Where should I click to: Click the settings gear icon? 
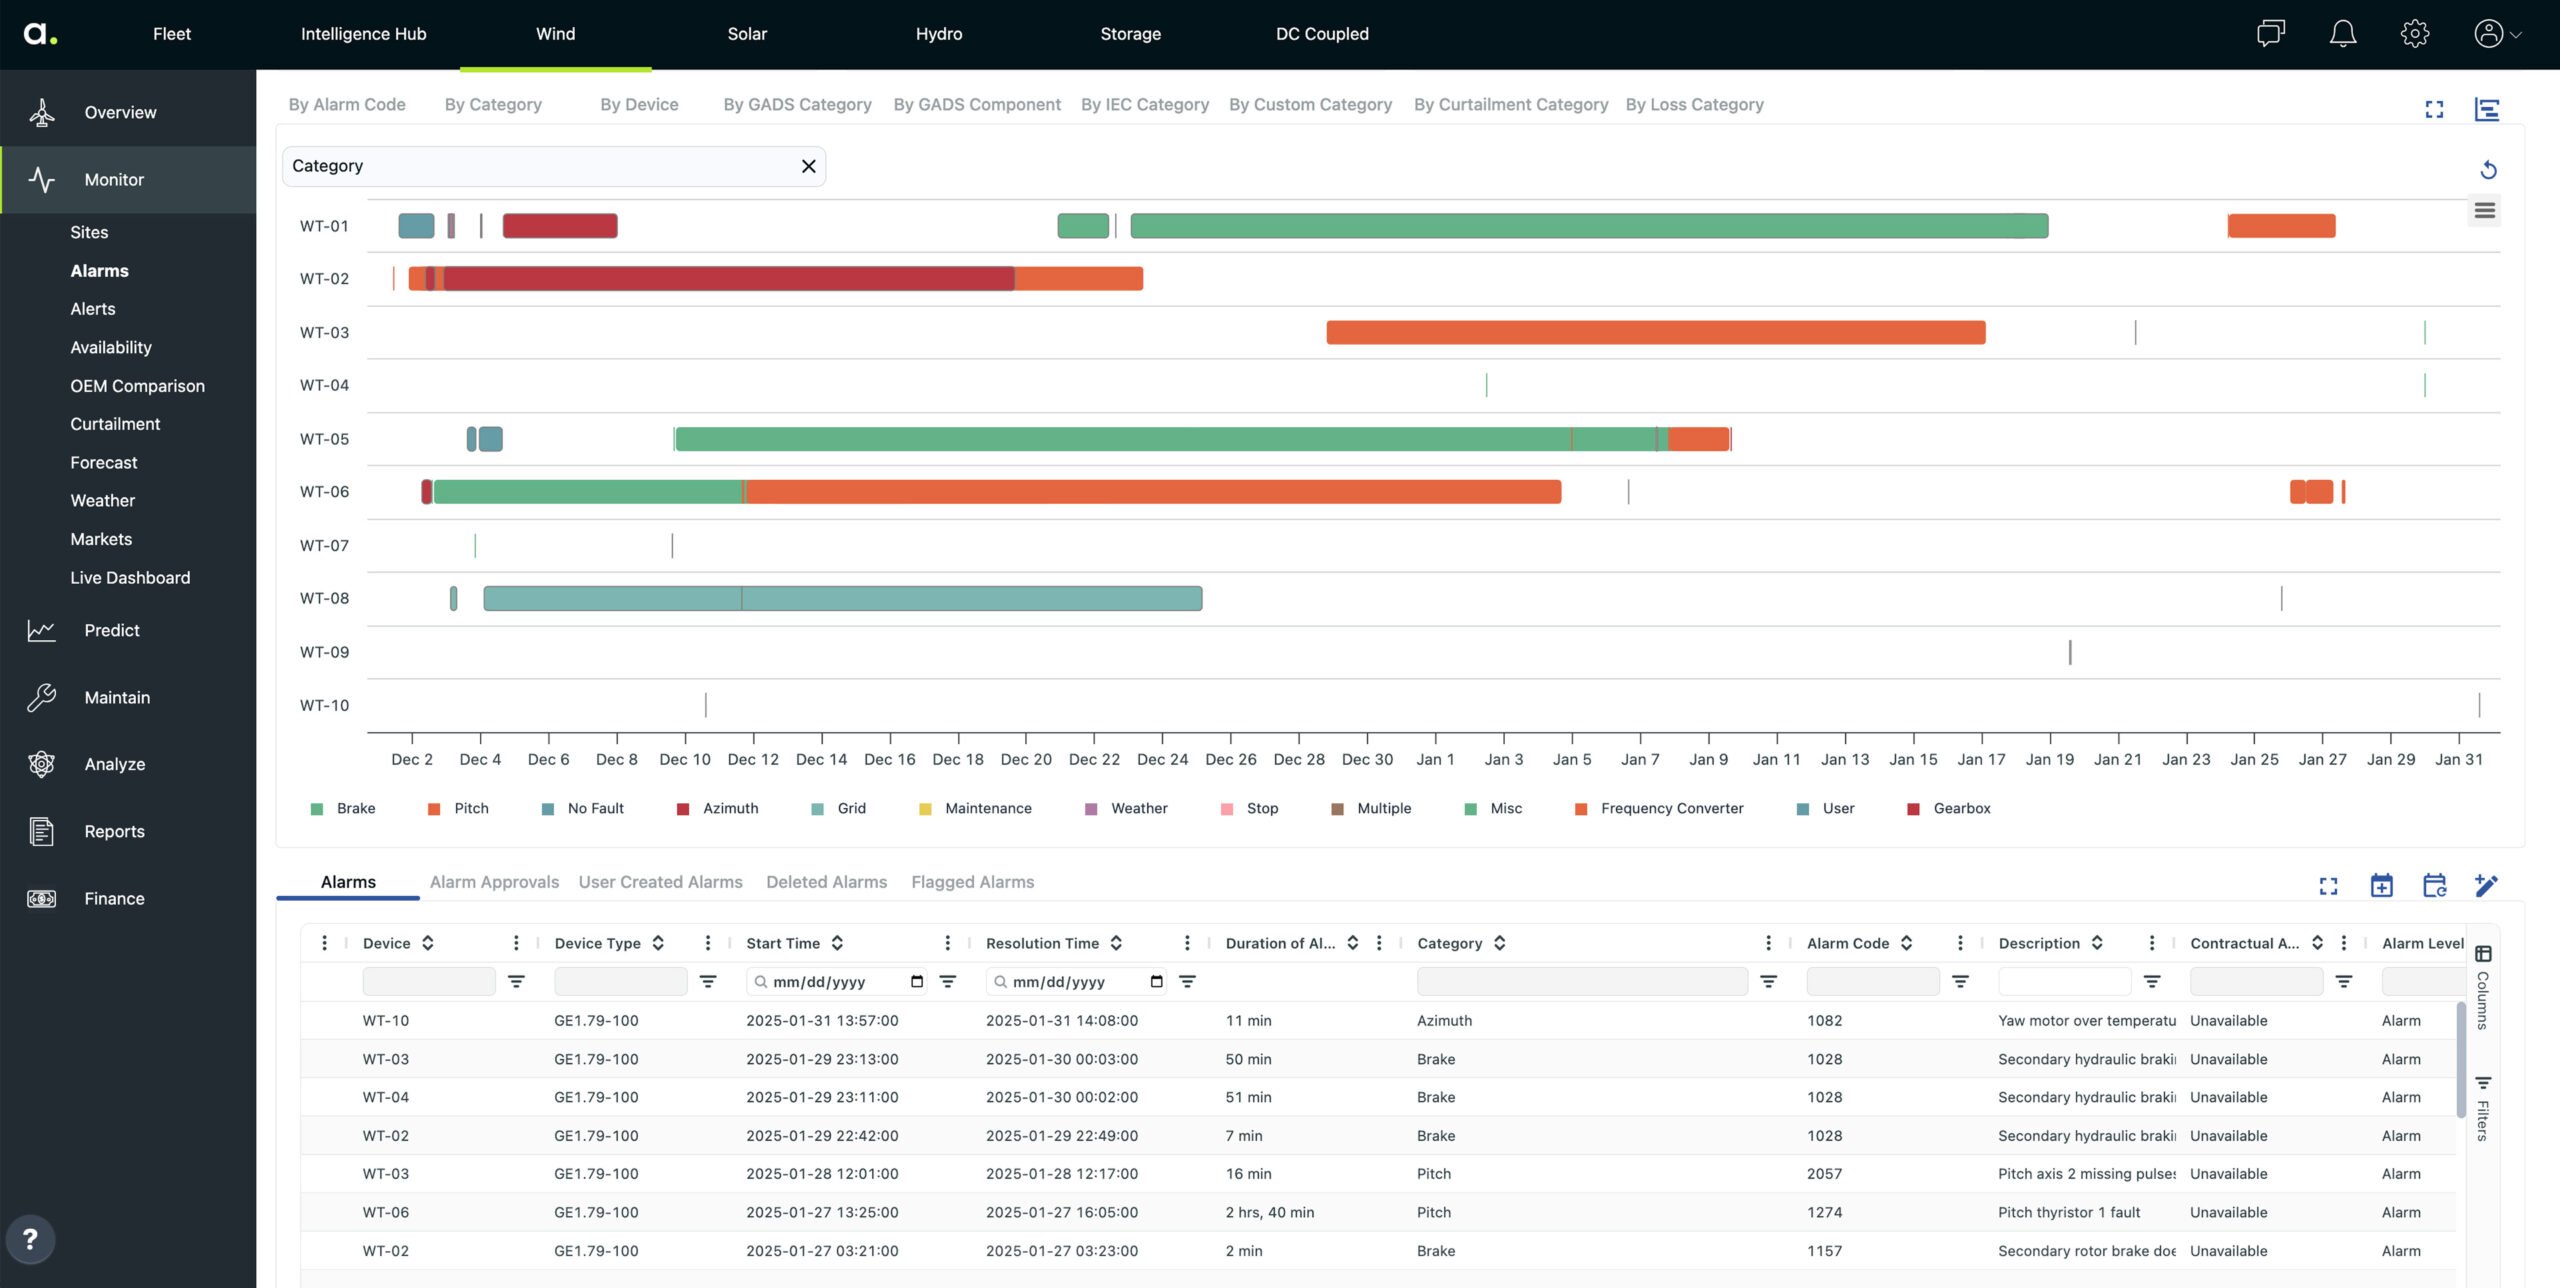2414,34
